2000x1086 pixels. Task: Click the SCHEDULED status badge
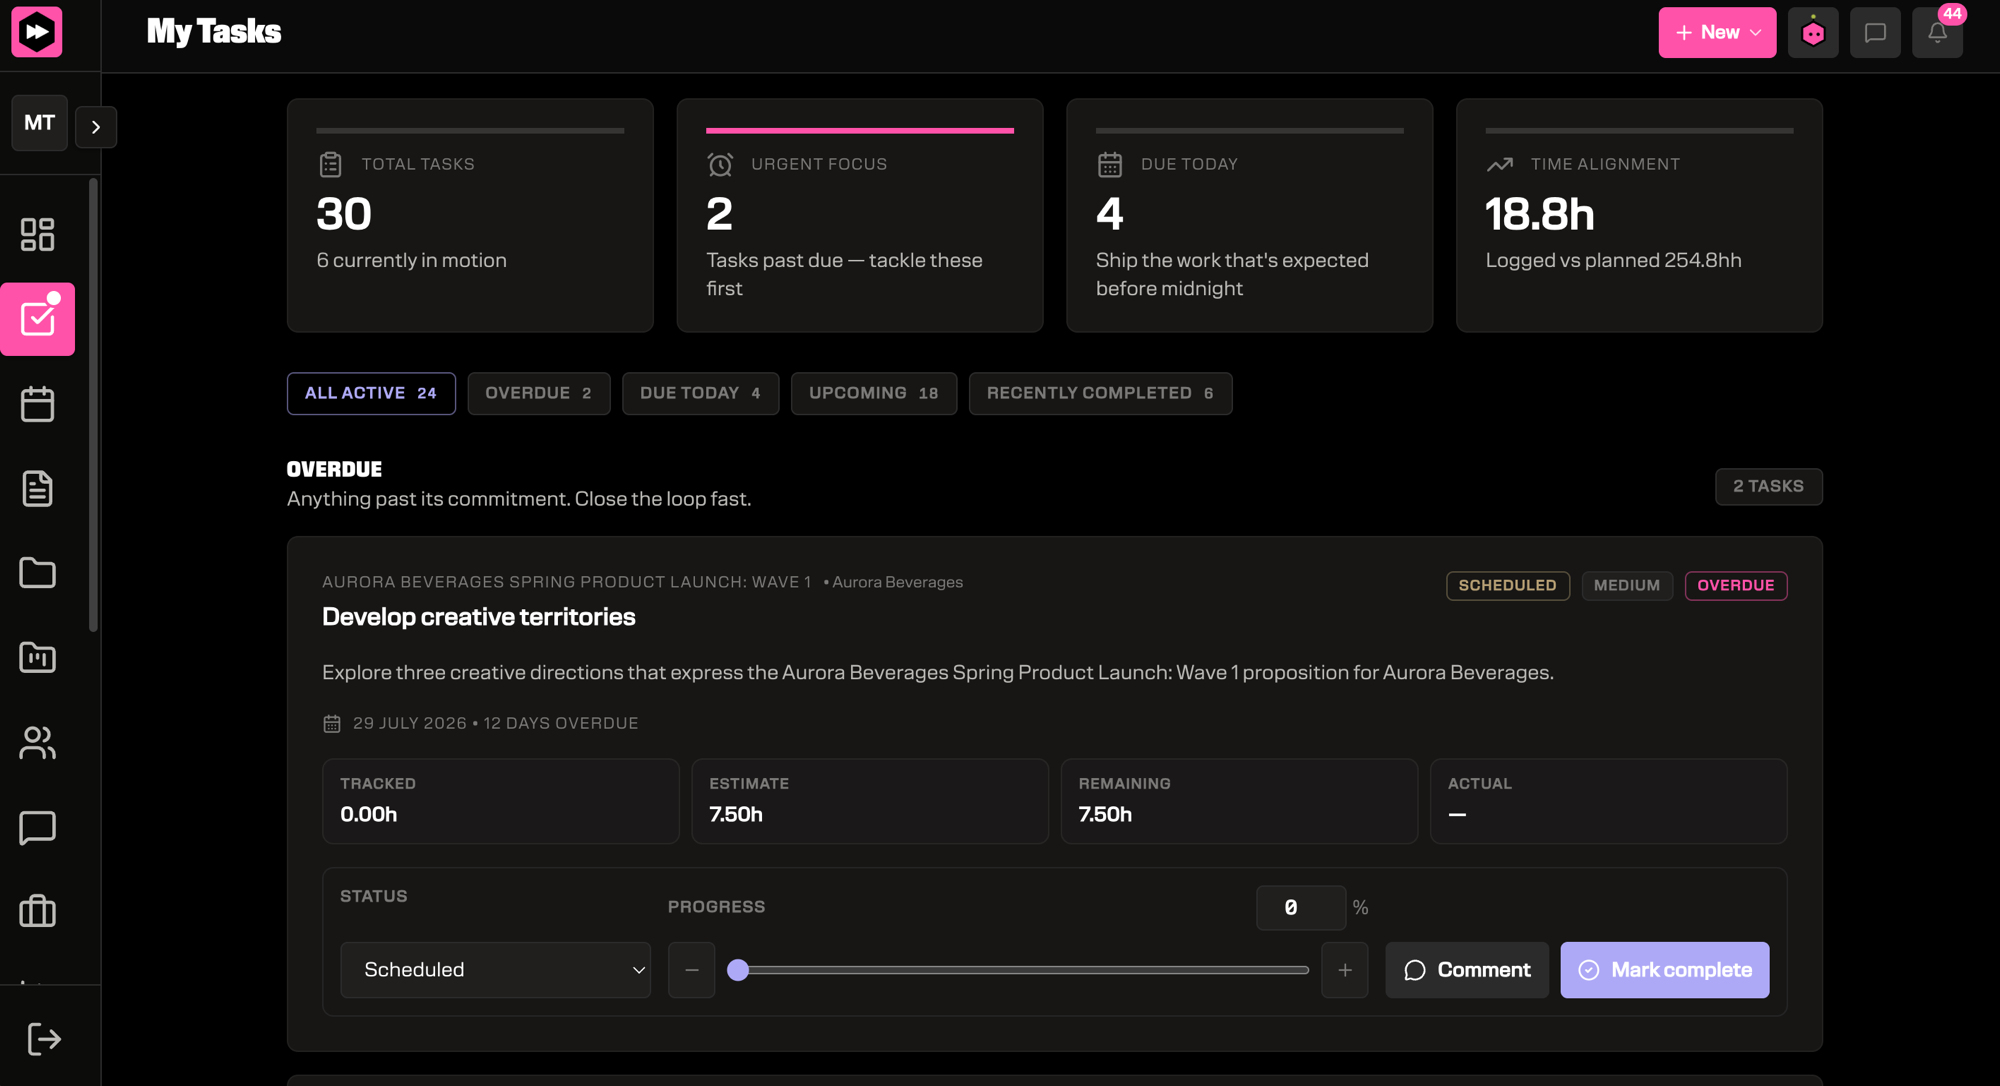coord(1507,586)
